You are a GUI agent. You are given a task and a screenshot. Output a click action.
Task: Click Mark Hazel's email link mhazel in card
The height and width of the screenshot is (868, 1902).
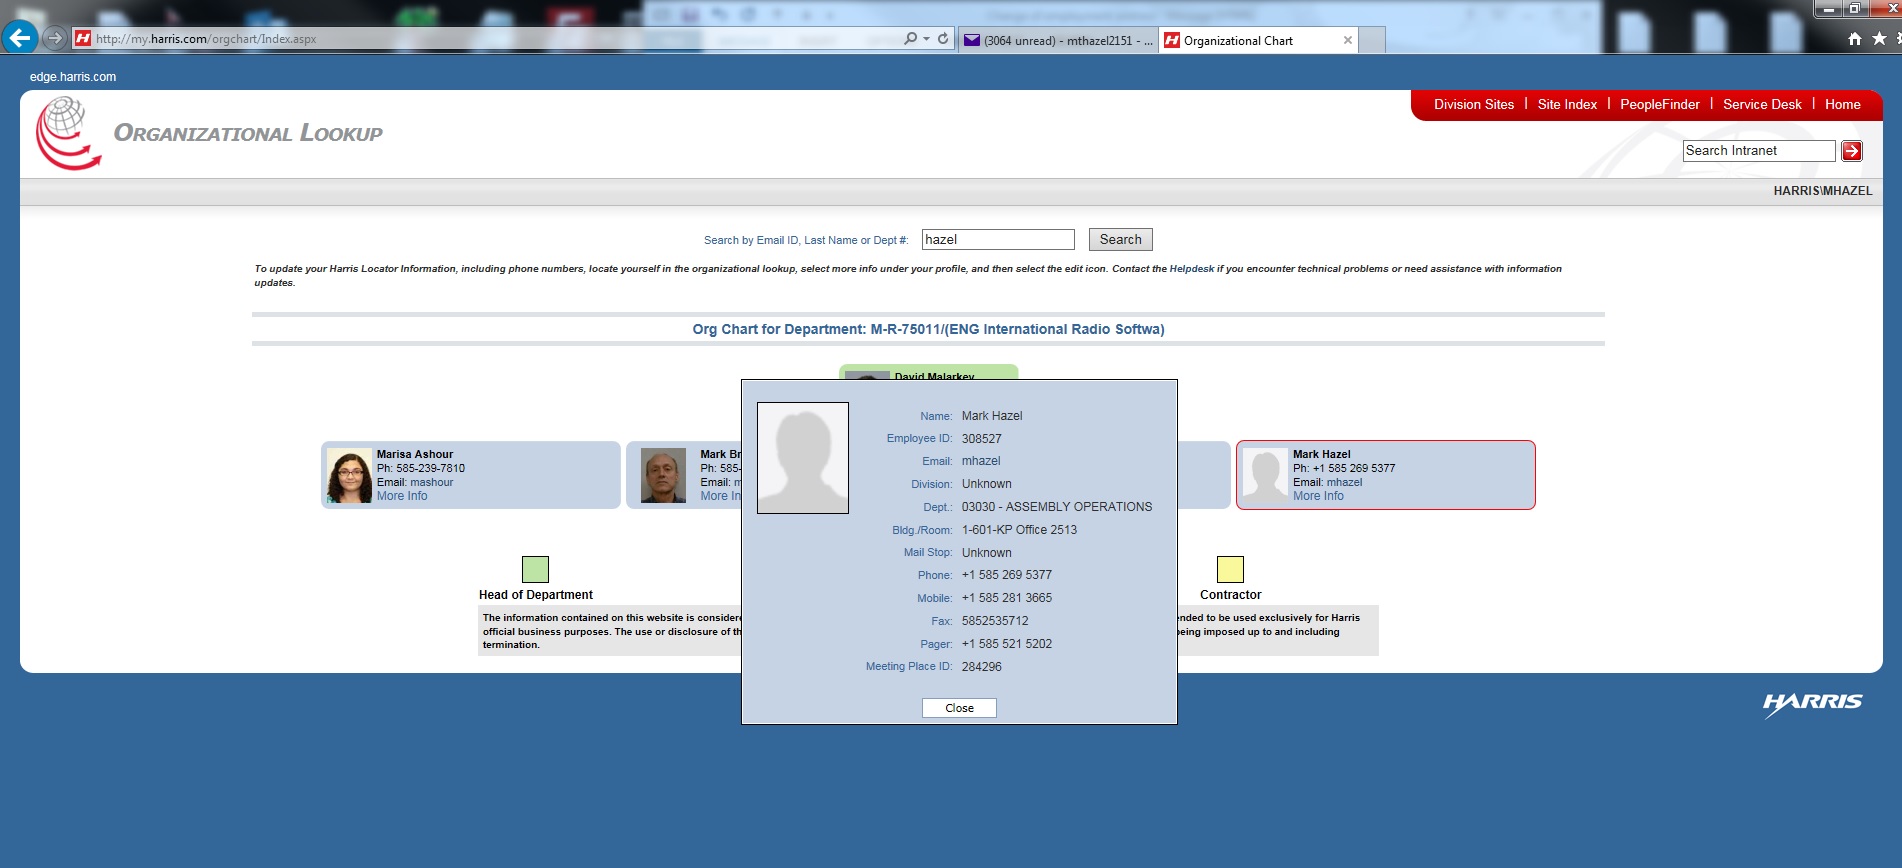pyautogui.click(x=1344, y=482)
